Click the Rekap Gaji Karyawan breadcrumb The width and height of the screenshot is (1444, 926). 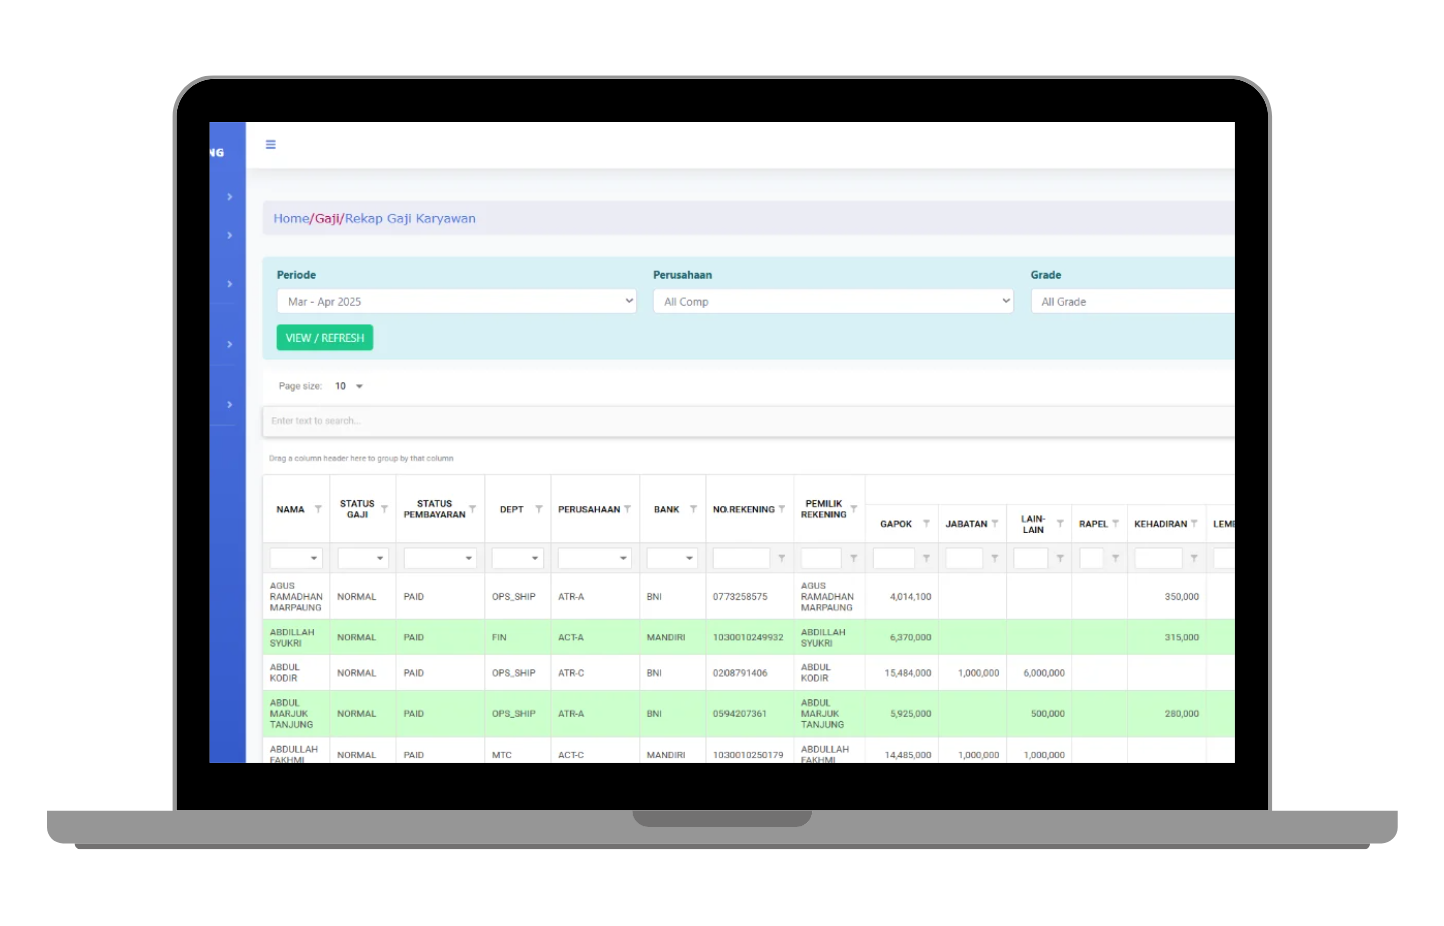click(410, 218)
